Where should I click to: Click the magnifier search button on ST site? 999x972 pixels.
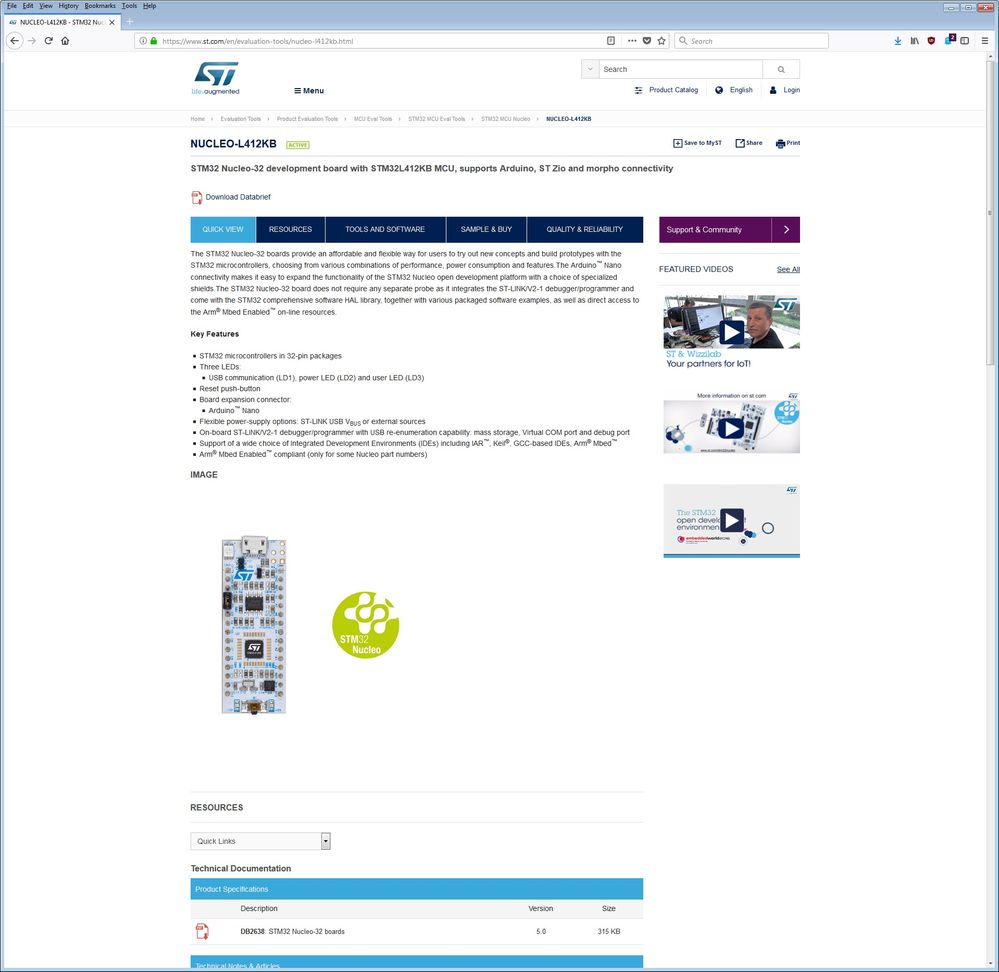781,69
